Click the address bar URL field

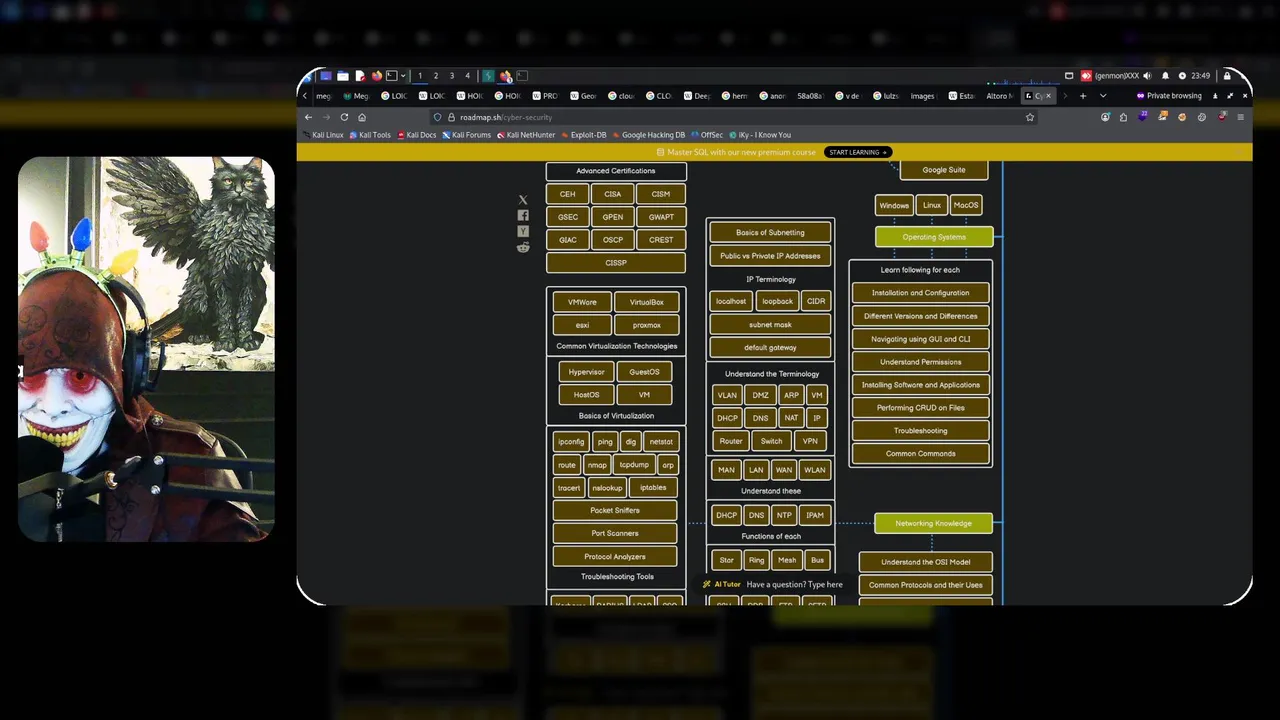[735, 117]
